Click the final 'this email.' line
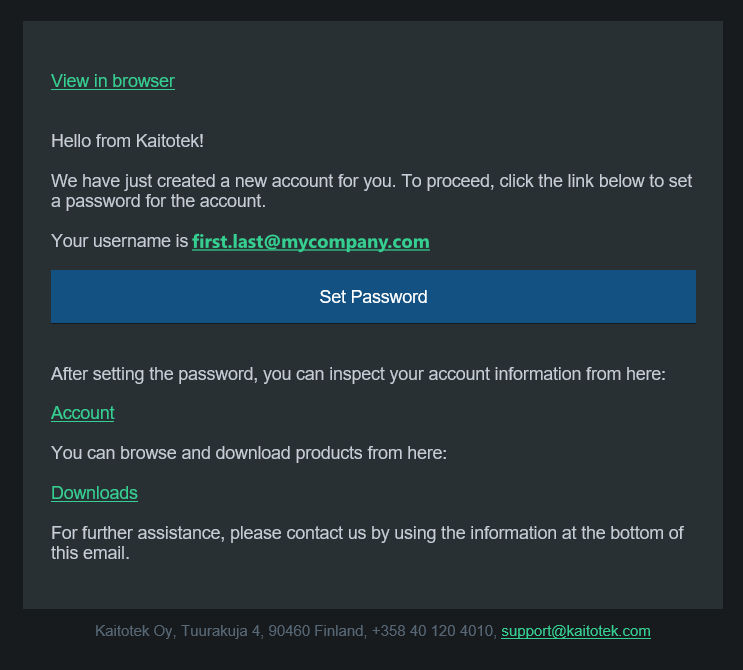 [90, 553]
